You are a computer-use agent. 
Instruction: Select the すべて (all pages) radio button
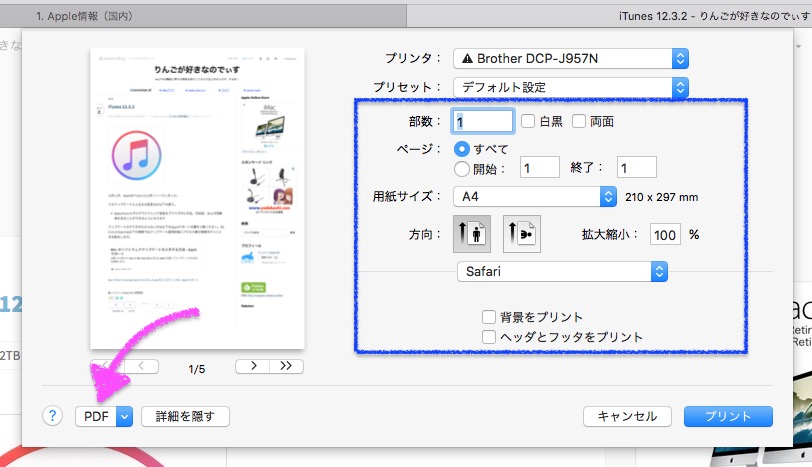[x=461, y=149]
